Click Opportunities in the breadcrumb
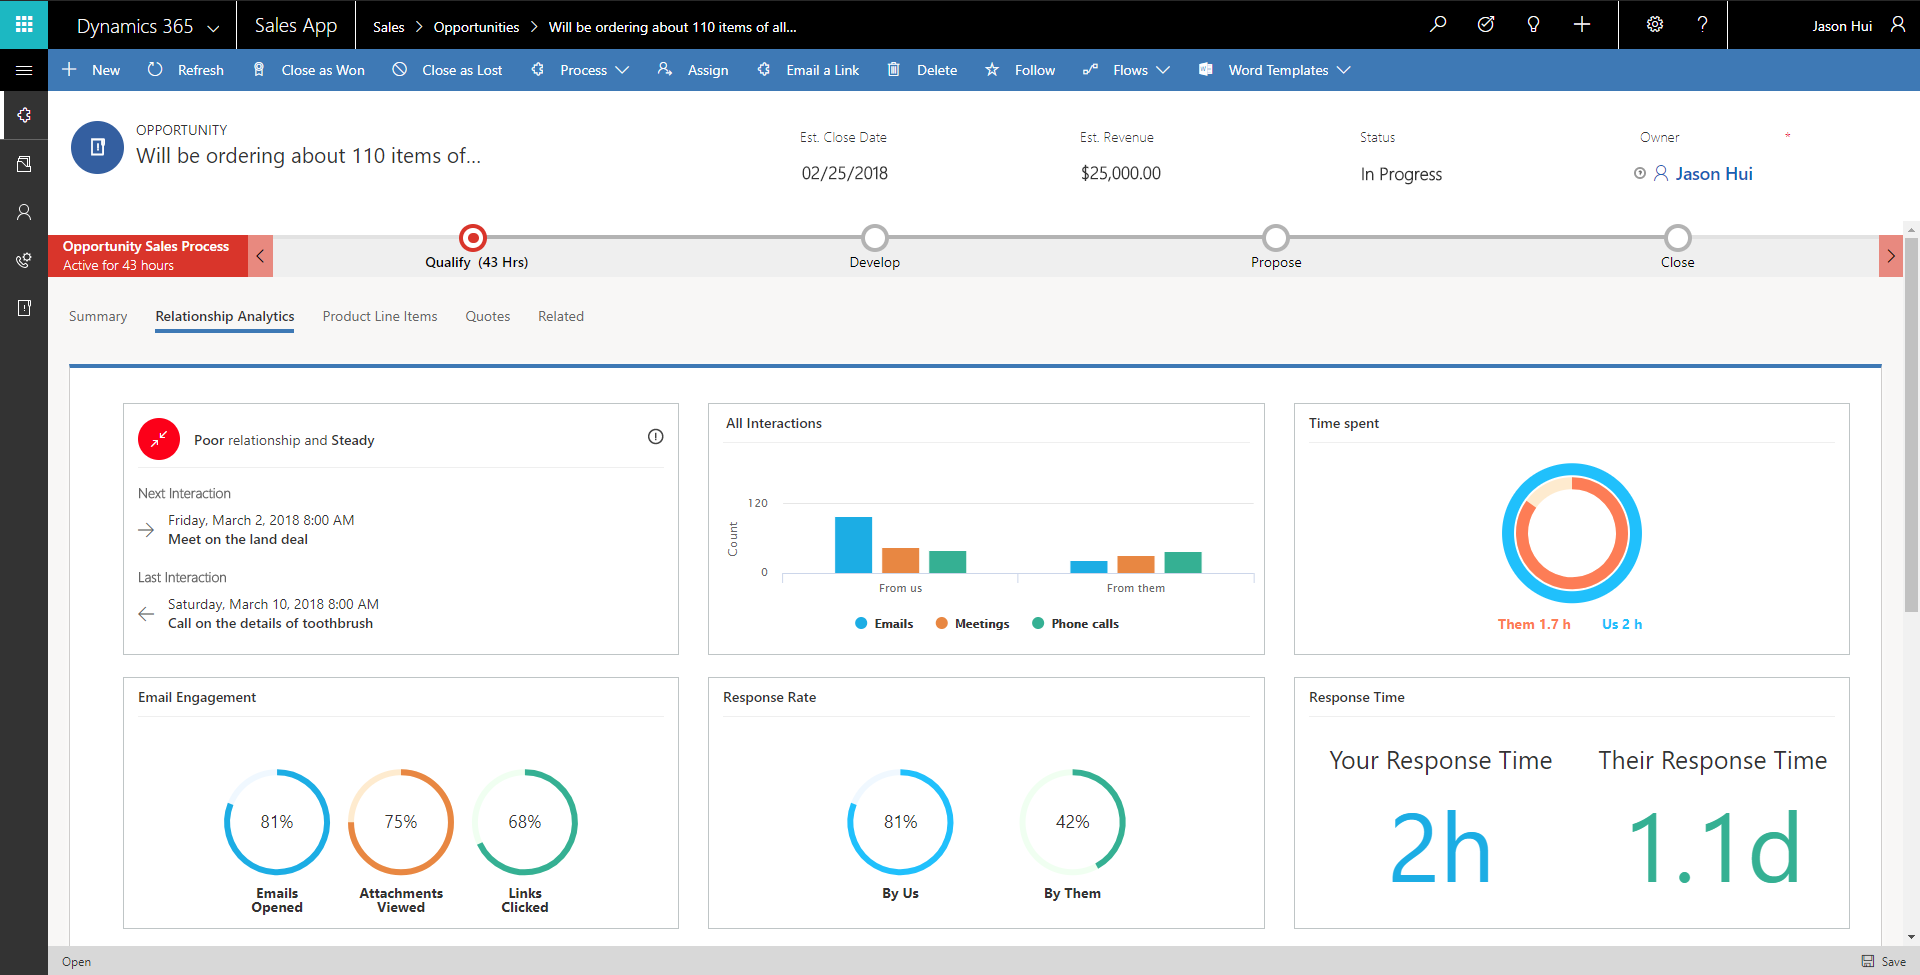Screen dimensions: 1920x975 (476, 27)
